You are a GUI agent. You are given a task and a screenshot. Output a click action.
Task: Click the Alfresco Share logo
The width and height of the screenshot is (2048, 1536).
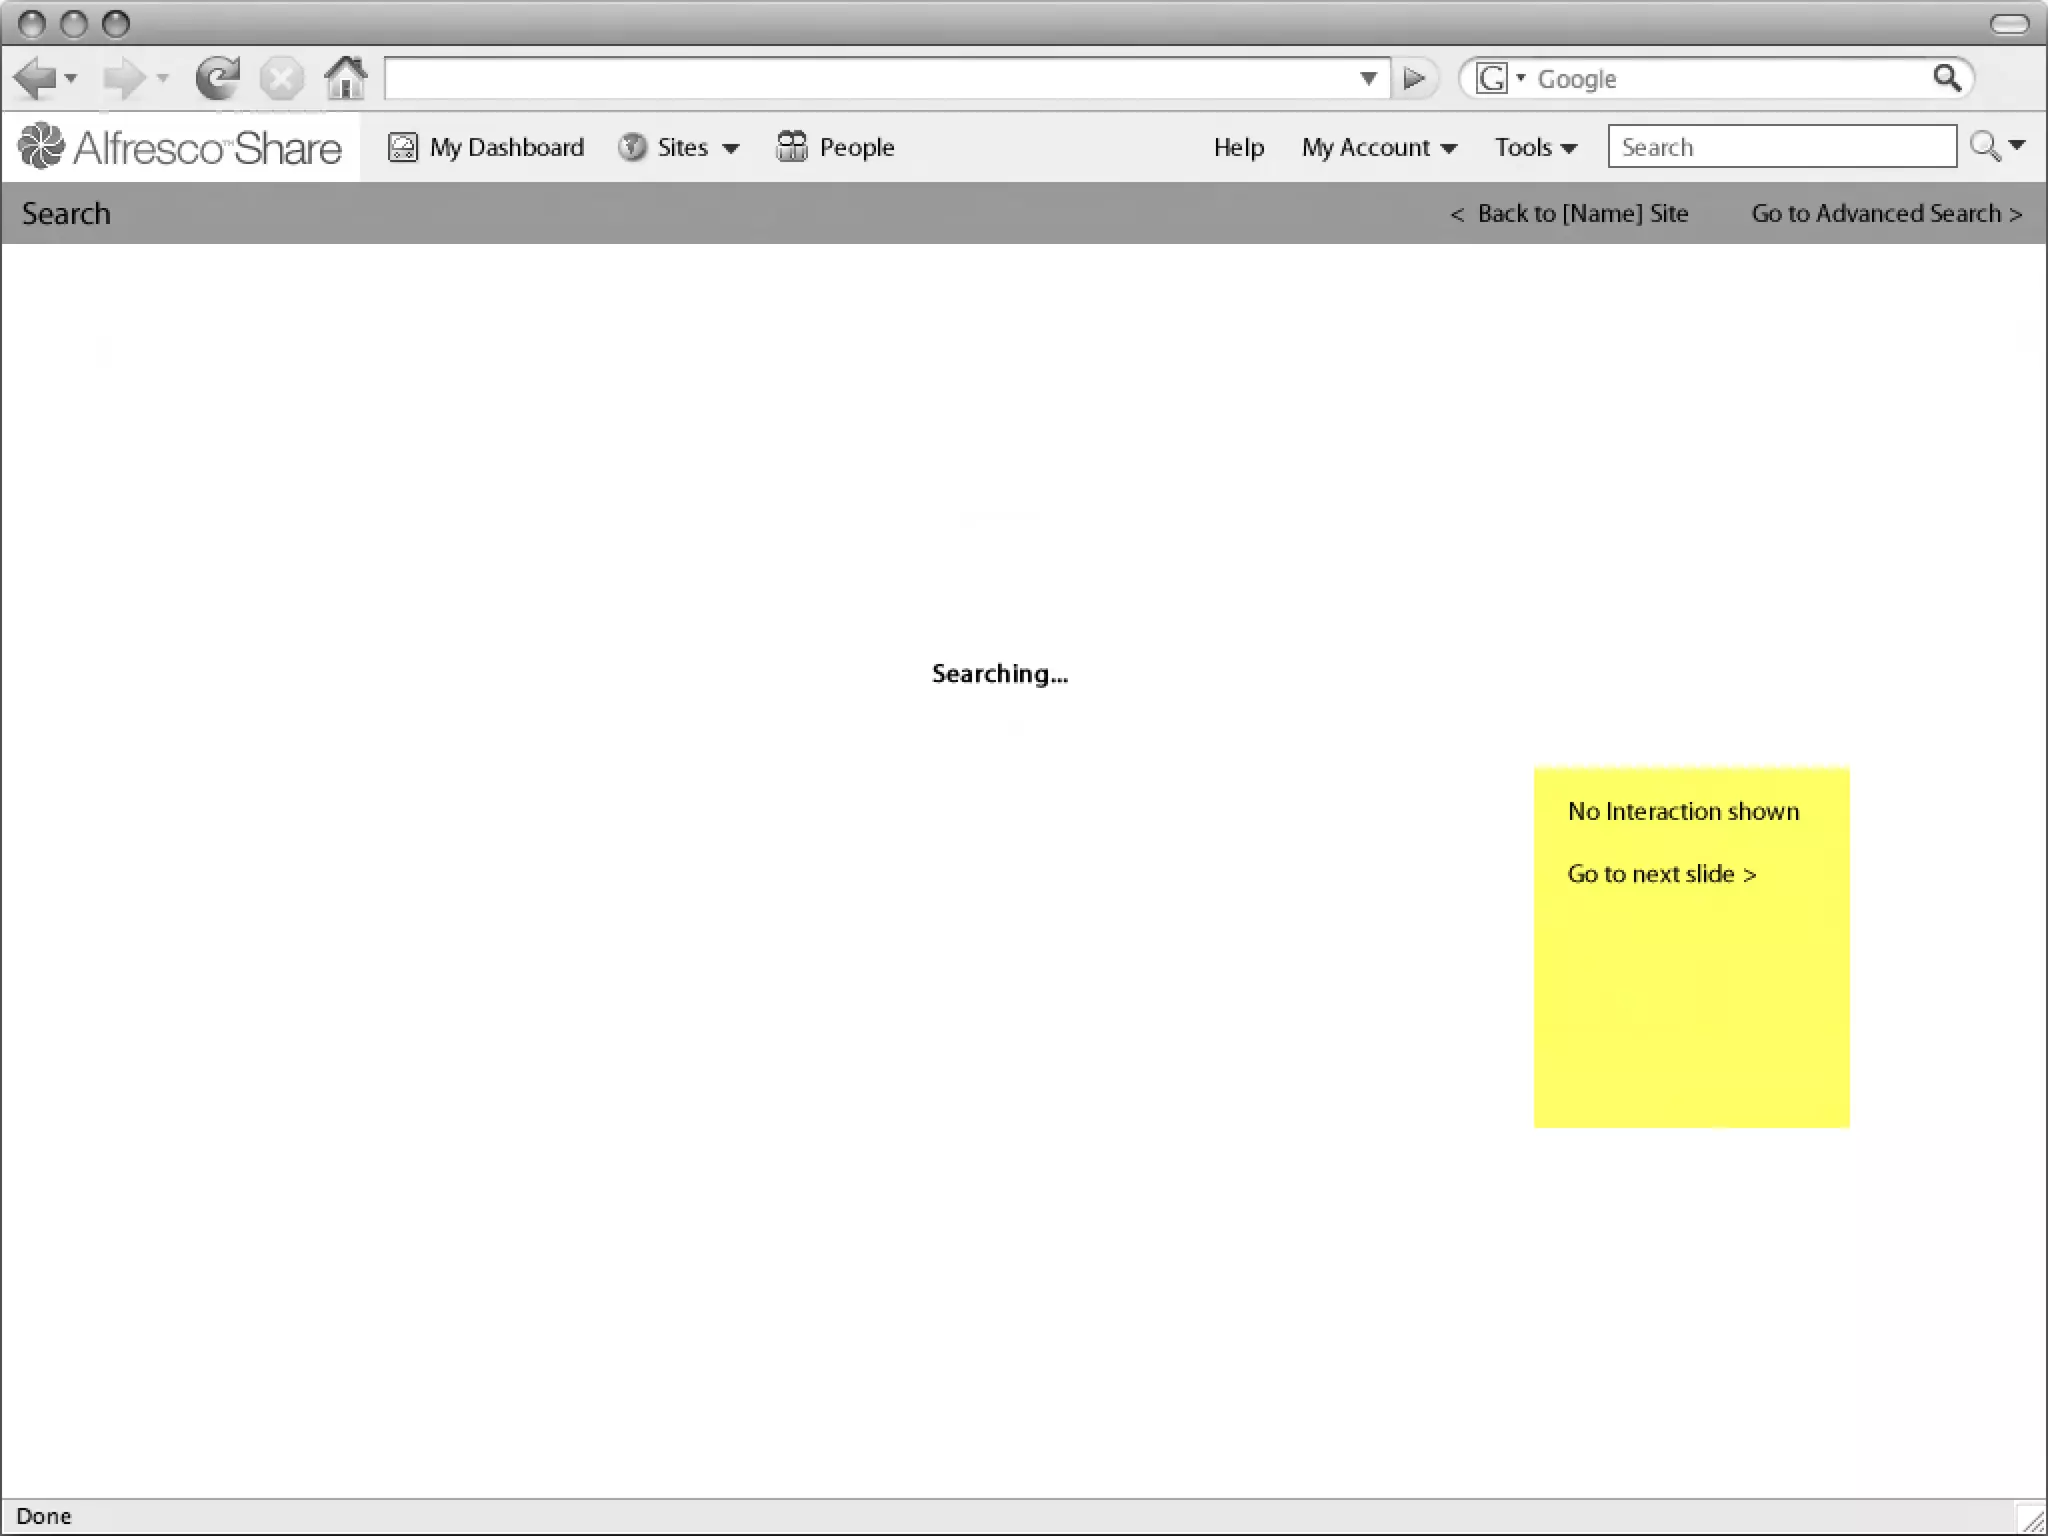coord(181,147)
